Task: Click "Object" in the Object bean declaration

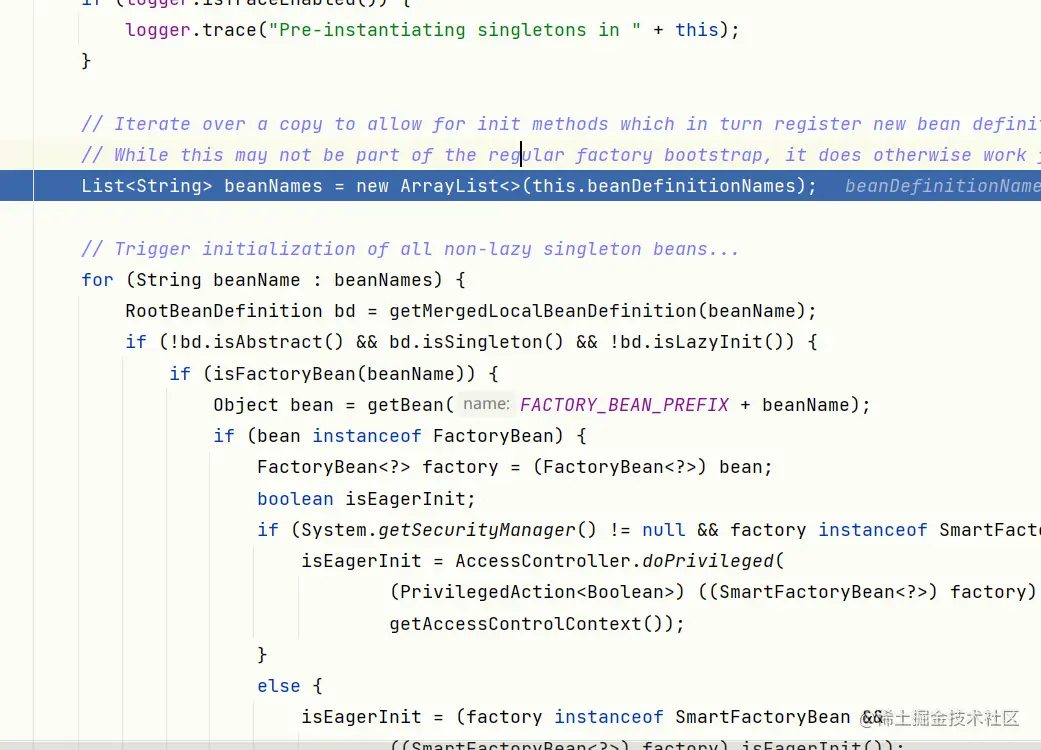Action: click(x=246, y=405)
